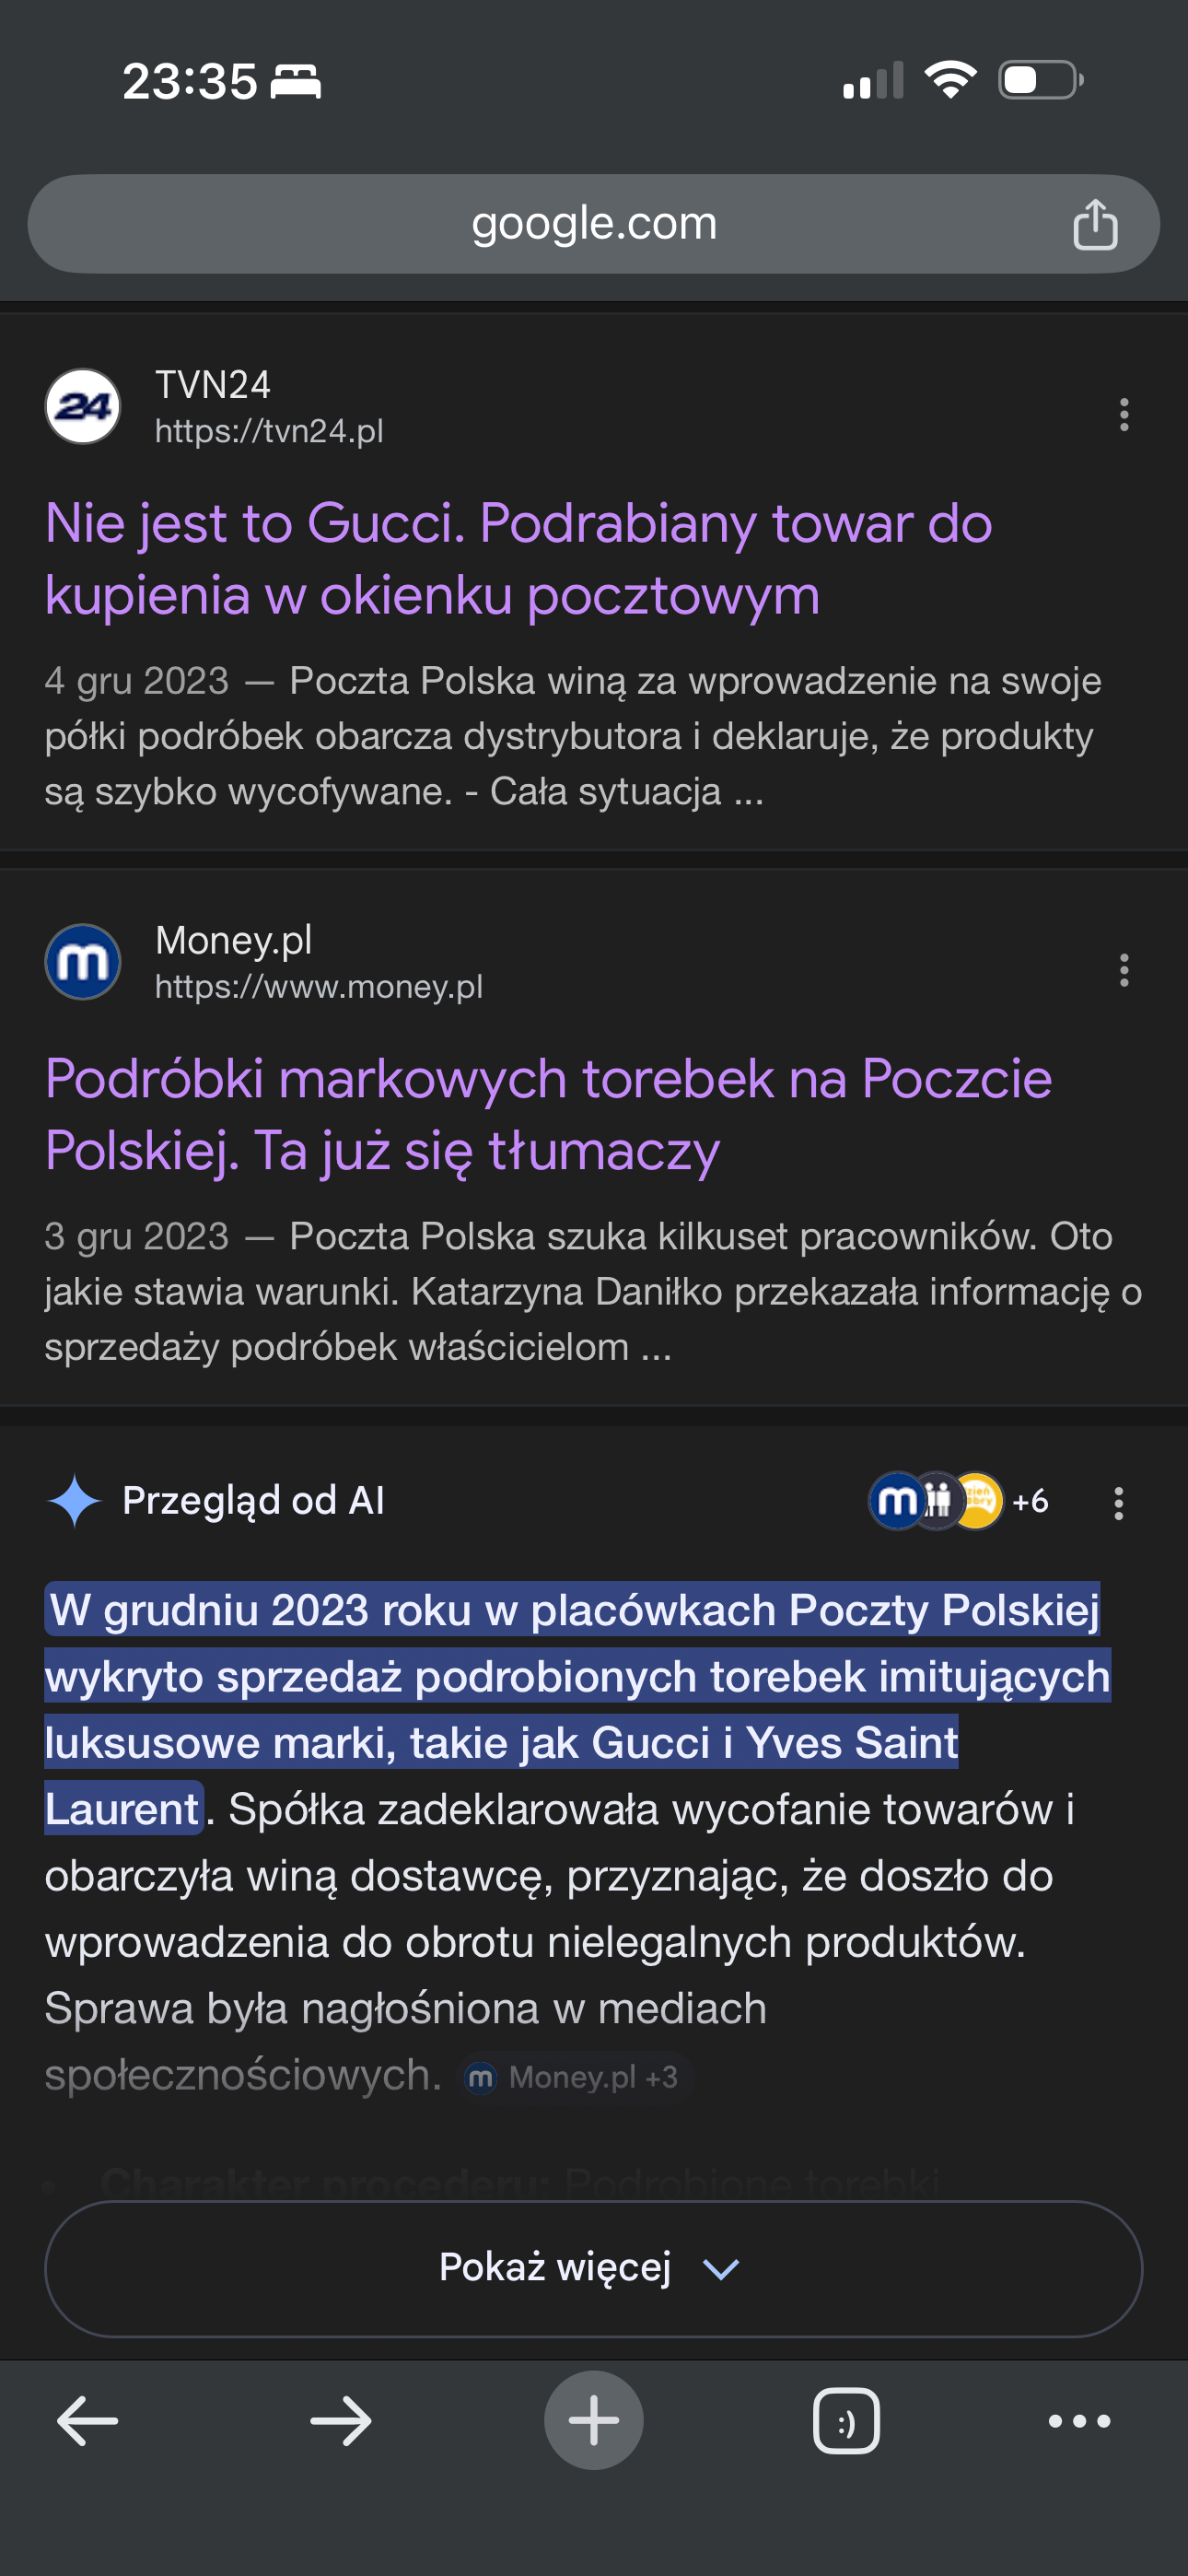Tap the tvn24.pl URL text
The width and height of the screenshot is (1188, 2576).
tap(269, 431)
